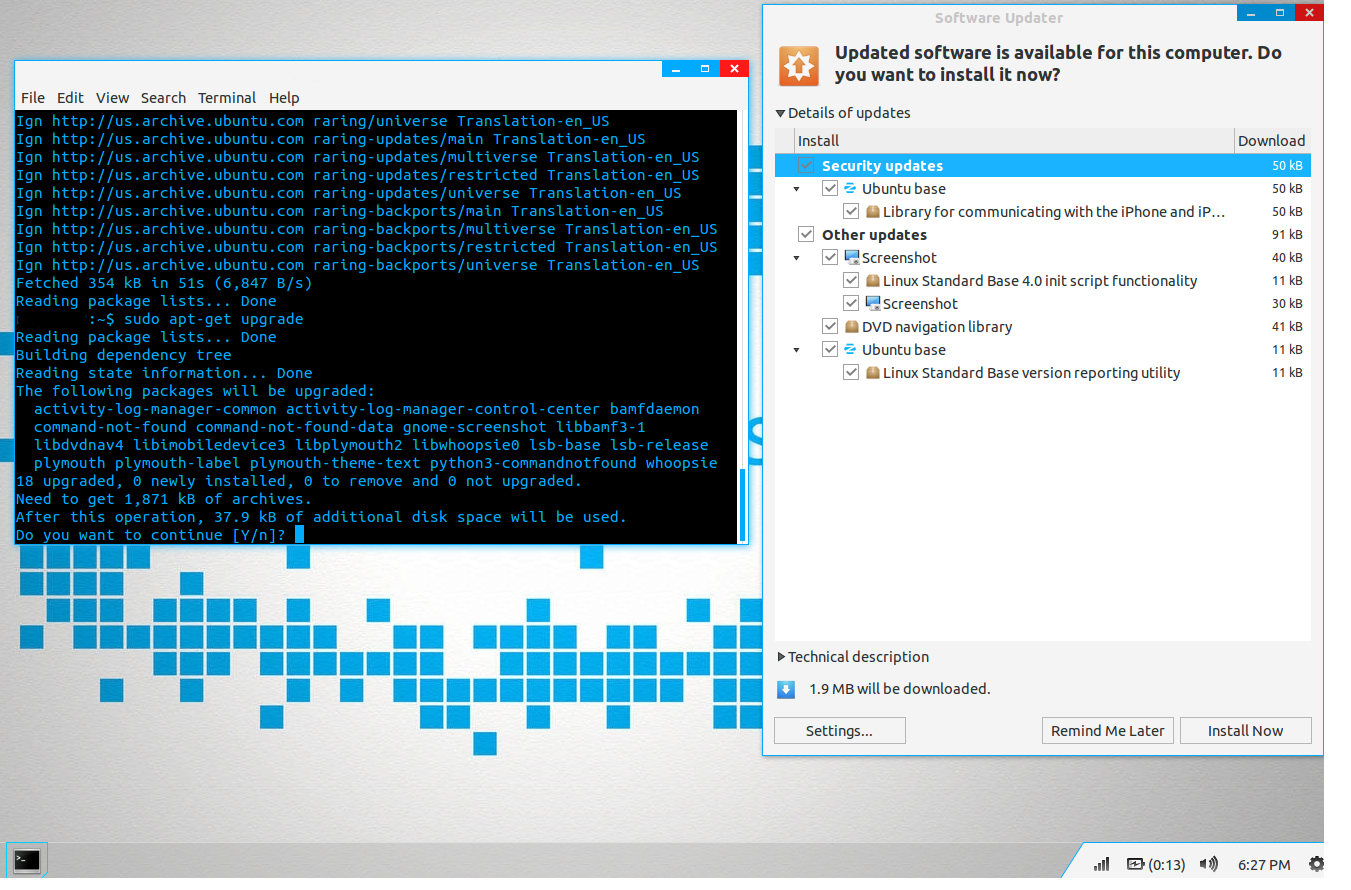Click the Software Updater orange star icon

click(x=799, y=65)
